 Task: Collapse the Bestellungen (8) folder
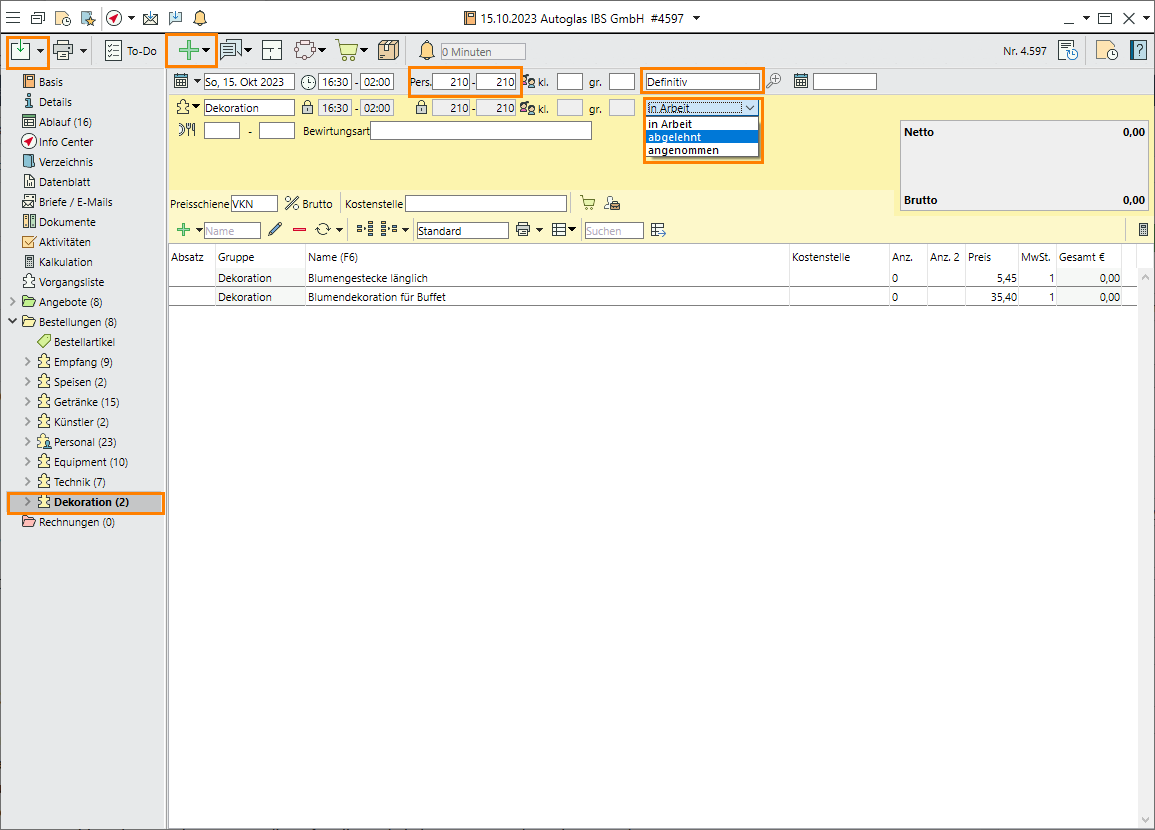click(x=13, y=322)
